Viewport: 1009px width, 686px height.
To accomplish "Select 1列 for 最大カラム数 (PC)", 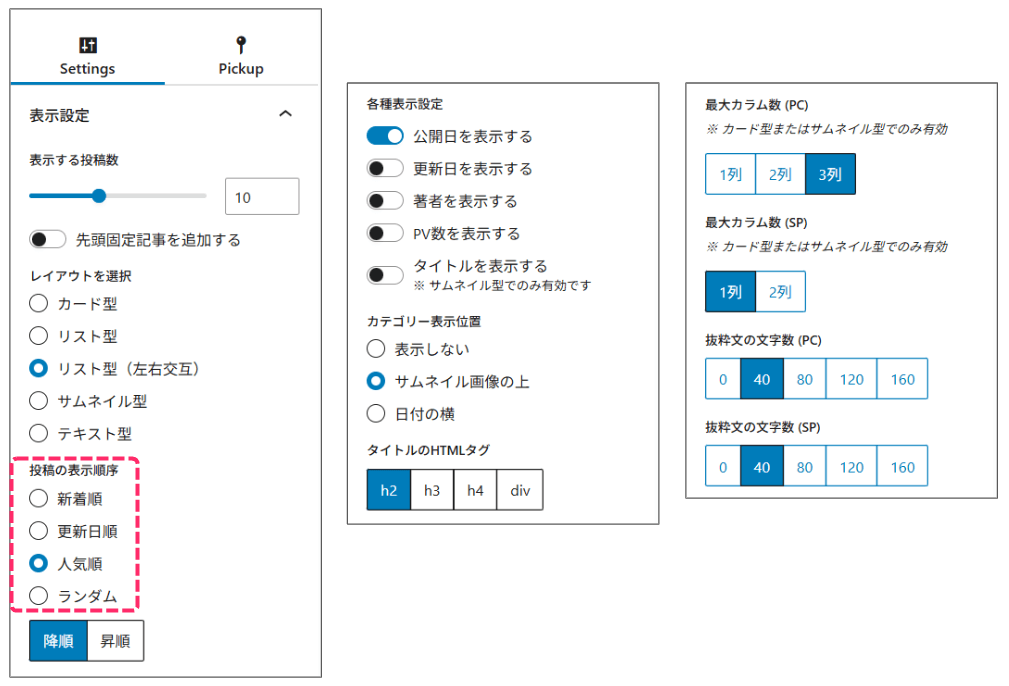I will 730,174.
